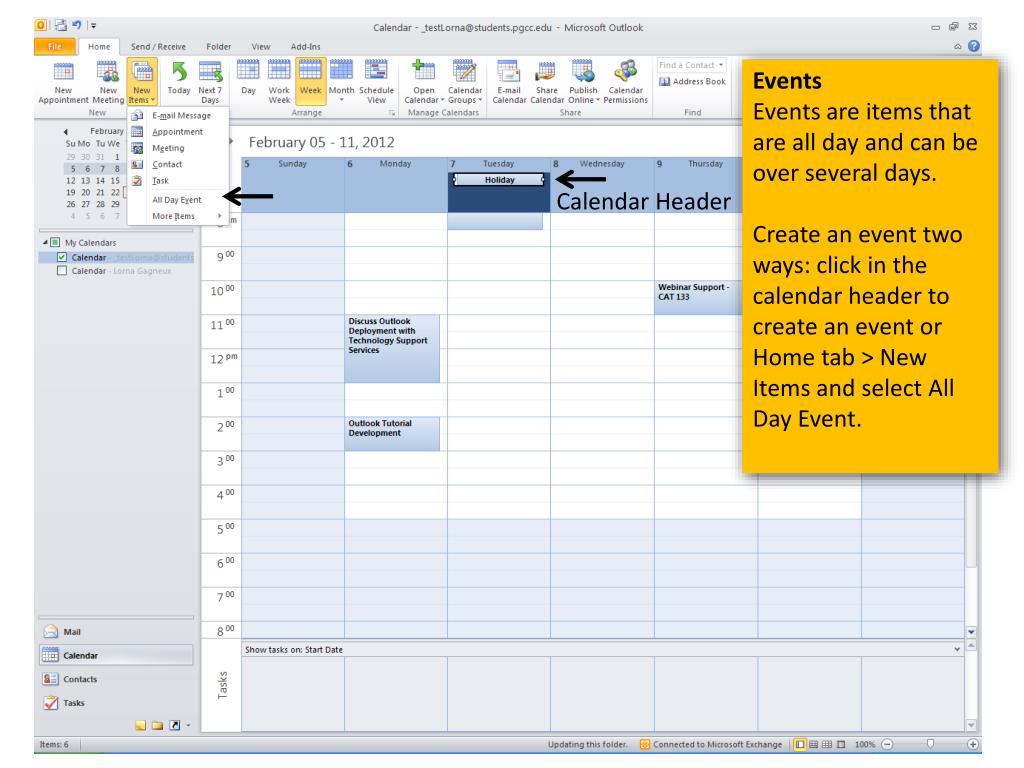
Task: Open the Show tasks on dropdown arrow
Action: (957, 649)
